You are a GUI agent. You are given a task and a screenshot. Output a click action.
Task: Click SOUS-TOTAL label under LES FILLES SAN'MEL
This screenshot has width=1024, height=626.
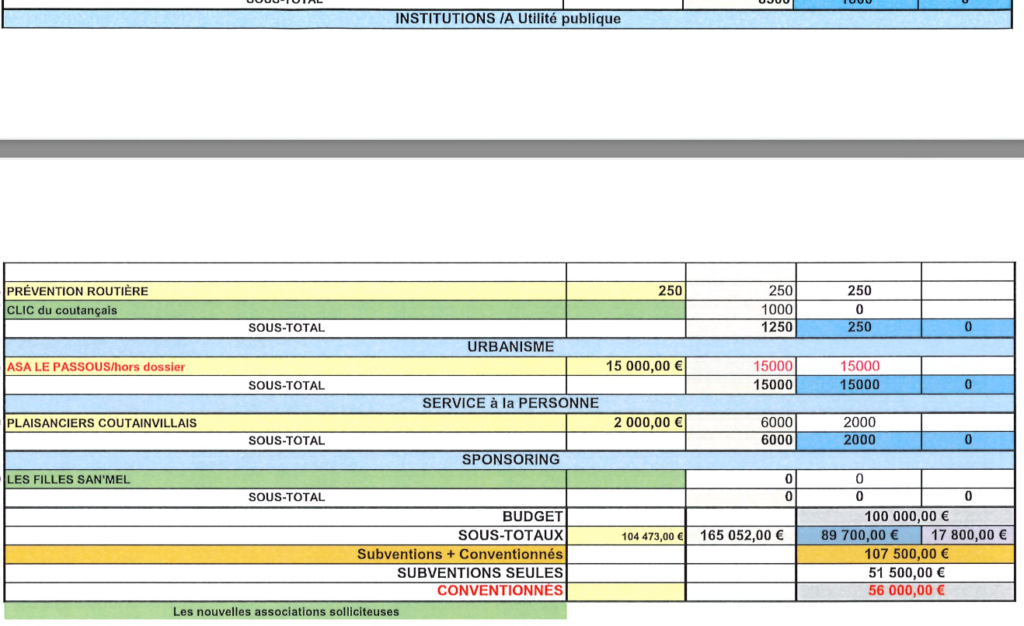[286, 497]
